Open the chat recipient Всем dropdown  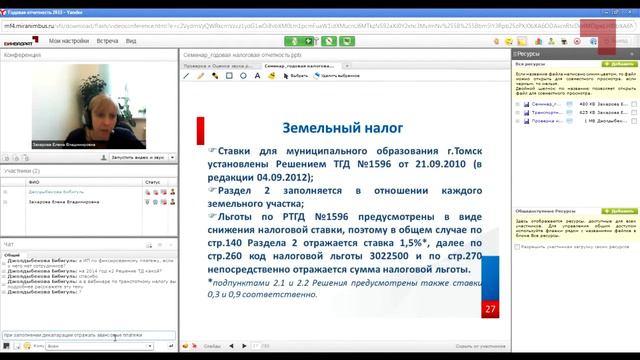coord(100,346)
